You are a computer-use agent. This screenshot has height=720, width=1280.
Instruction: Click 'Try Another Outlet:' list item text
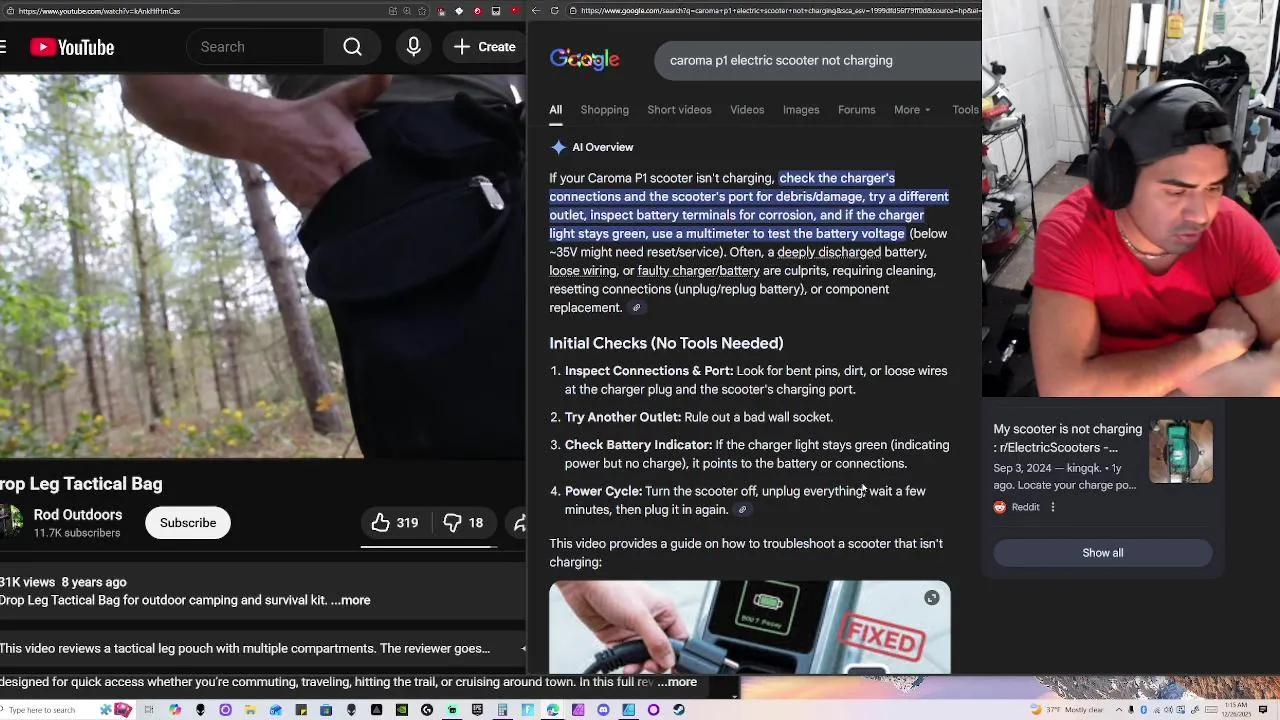[x=623, y=417]
